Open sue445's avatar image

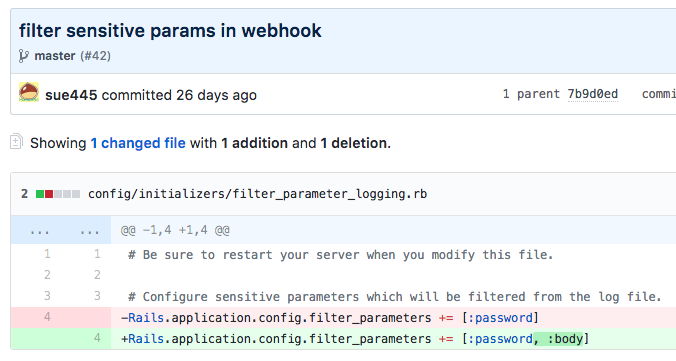(x=29, y=92)
